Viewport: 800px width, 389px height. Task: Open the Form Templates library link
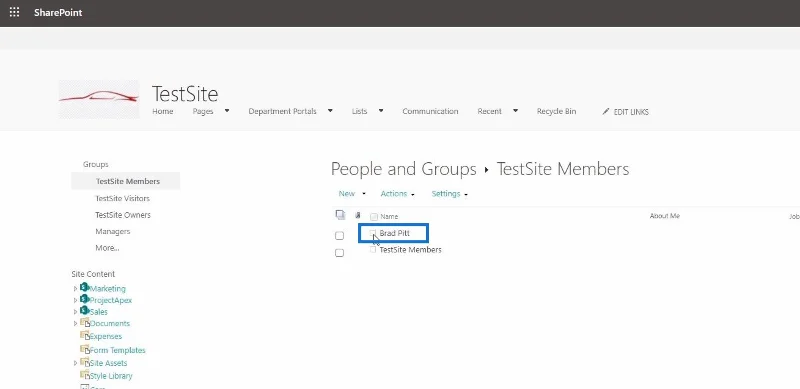[118, 350]
